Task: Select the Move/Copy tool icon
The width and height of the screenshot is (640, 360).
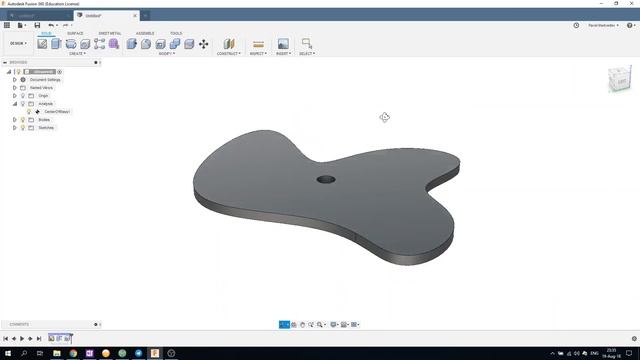Action: coord(204,44)
